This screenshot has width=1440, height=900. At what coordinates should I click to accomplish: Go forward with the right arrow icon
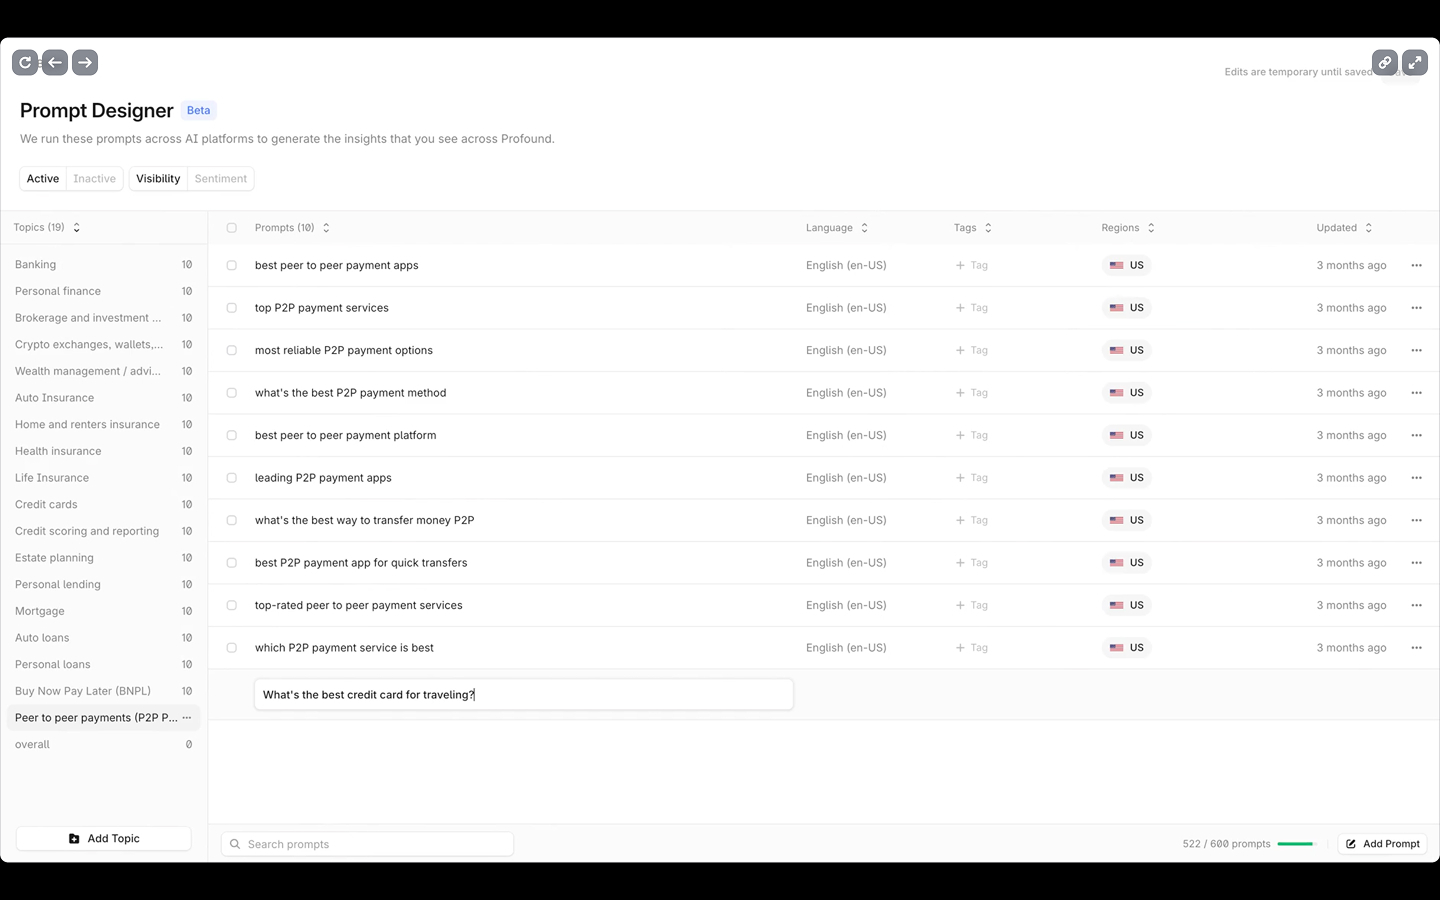point(85,63)
